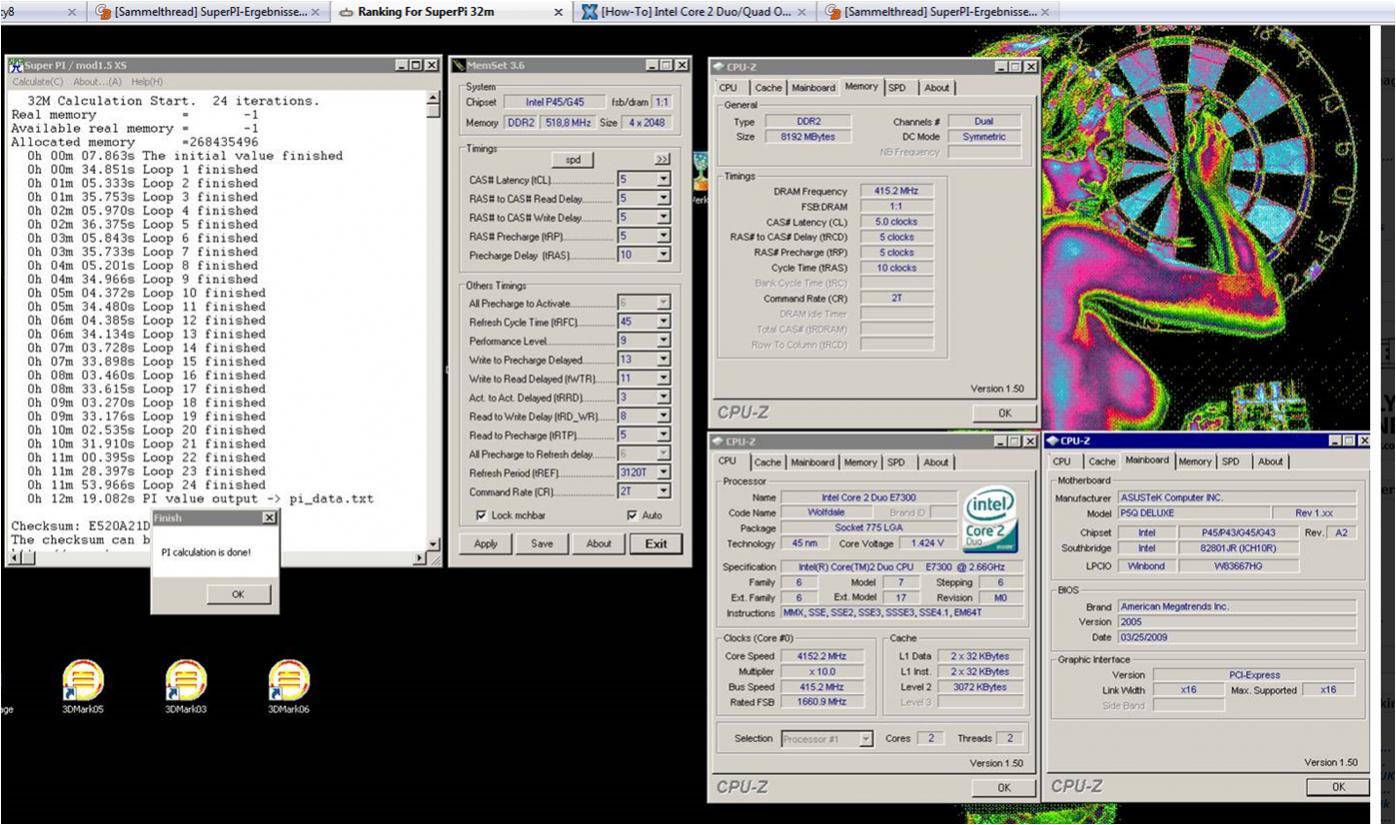Click OK in the CPU-Z Memory window
This screenshot has width=1396, height=825.
click(x=1004, y=412)
